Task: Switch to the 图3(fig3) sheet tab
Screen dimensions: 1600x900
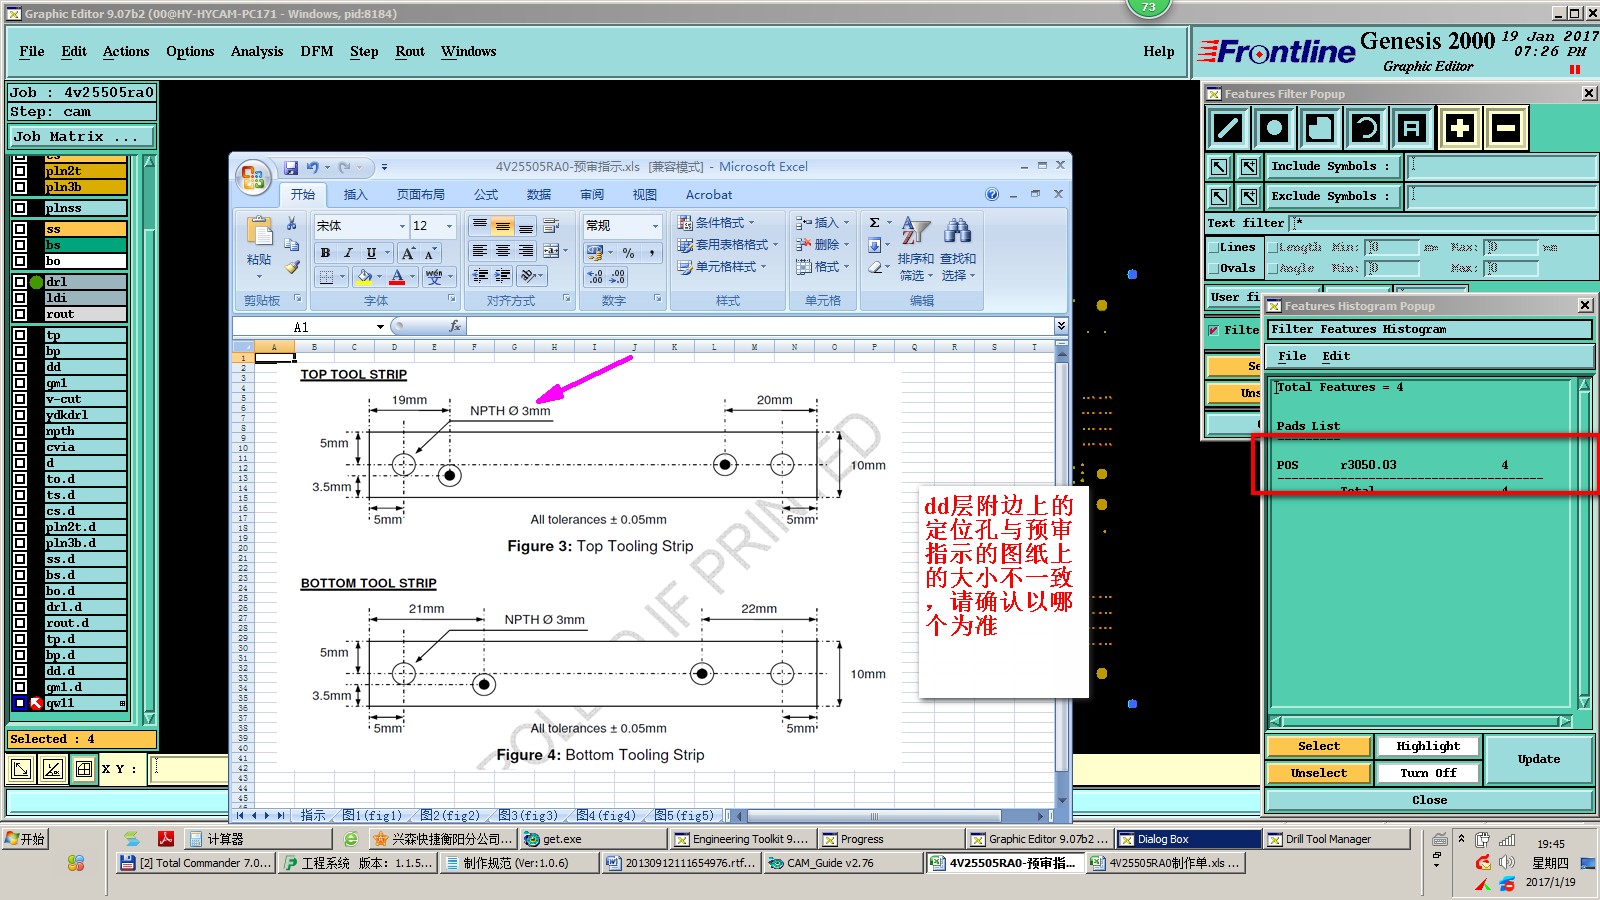Action: tap(528, 816)
